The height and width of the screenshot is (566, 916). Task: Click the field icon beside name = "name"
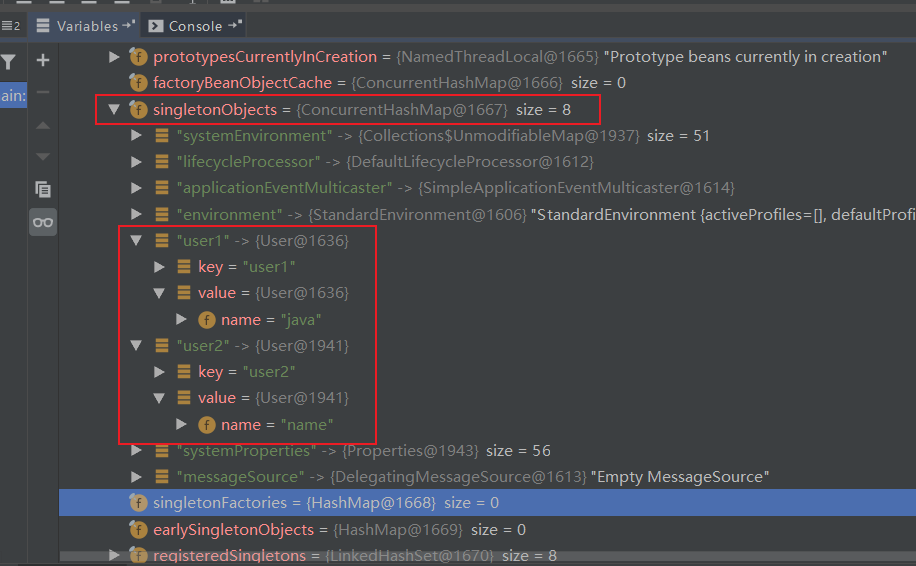pyautogui.click(x=207, y=425)
